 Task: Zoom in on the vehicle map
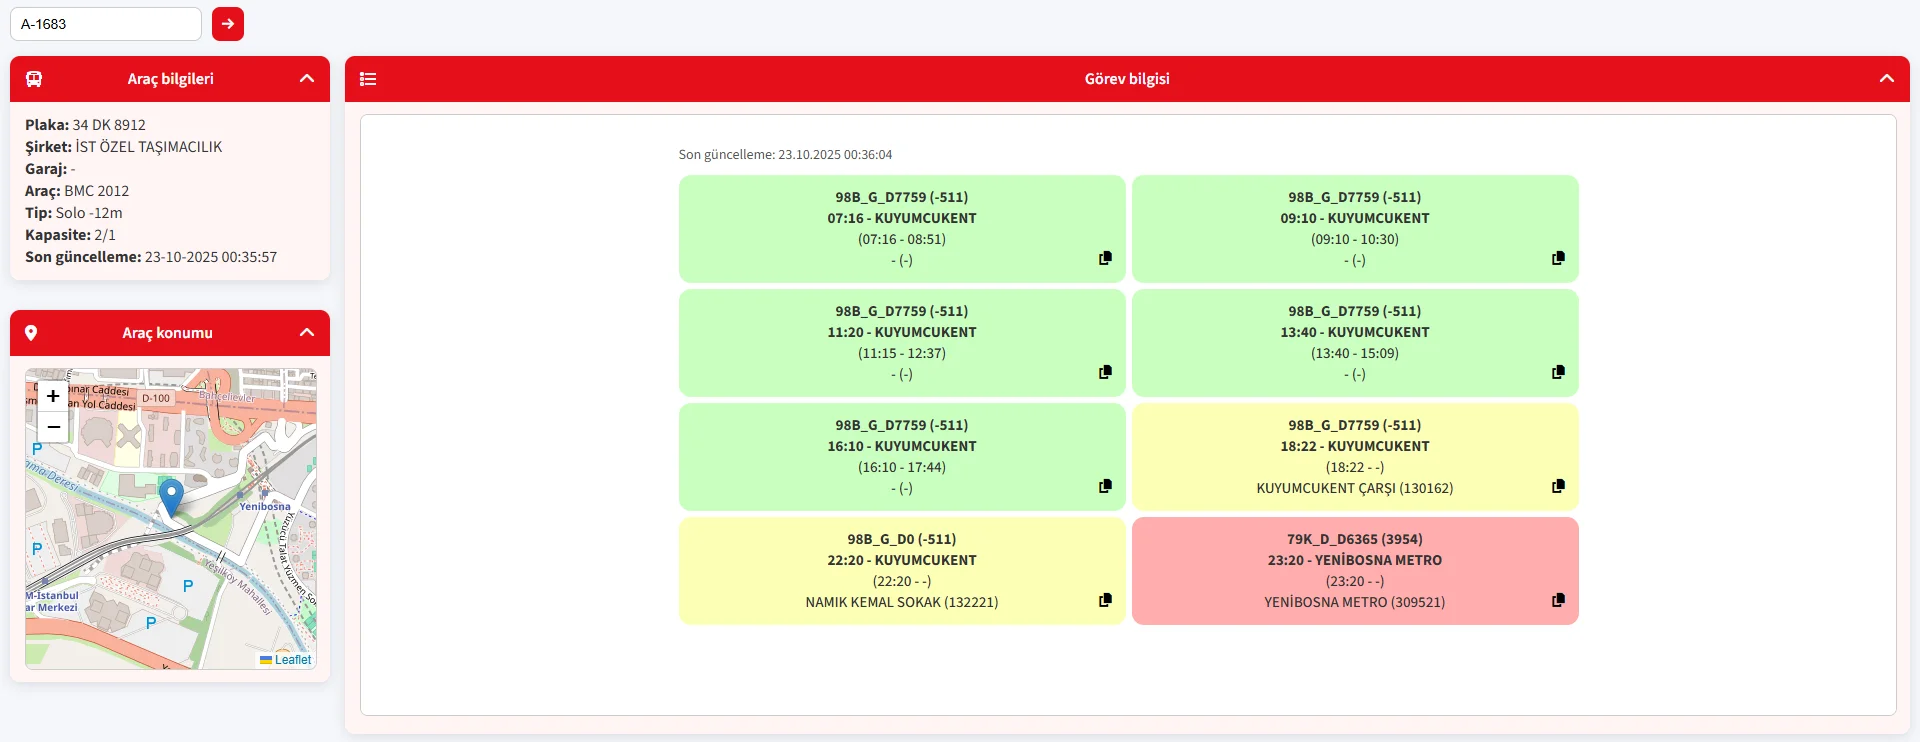coord(53,396)
